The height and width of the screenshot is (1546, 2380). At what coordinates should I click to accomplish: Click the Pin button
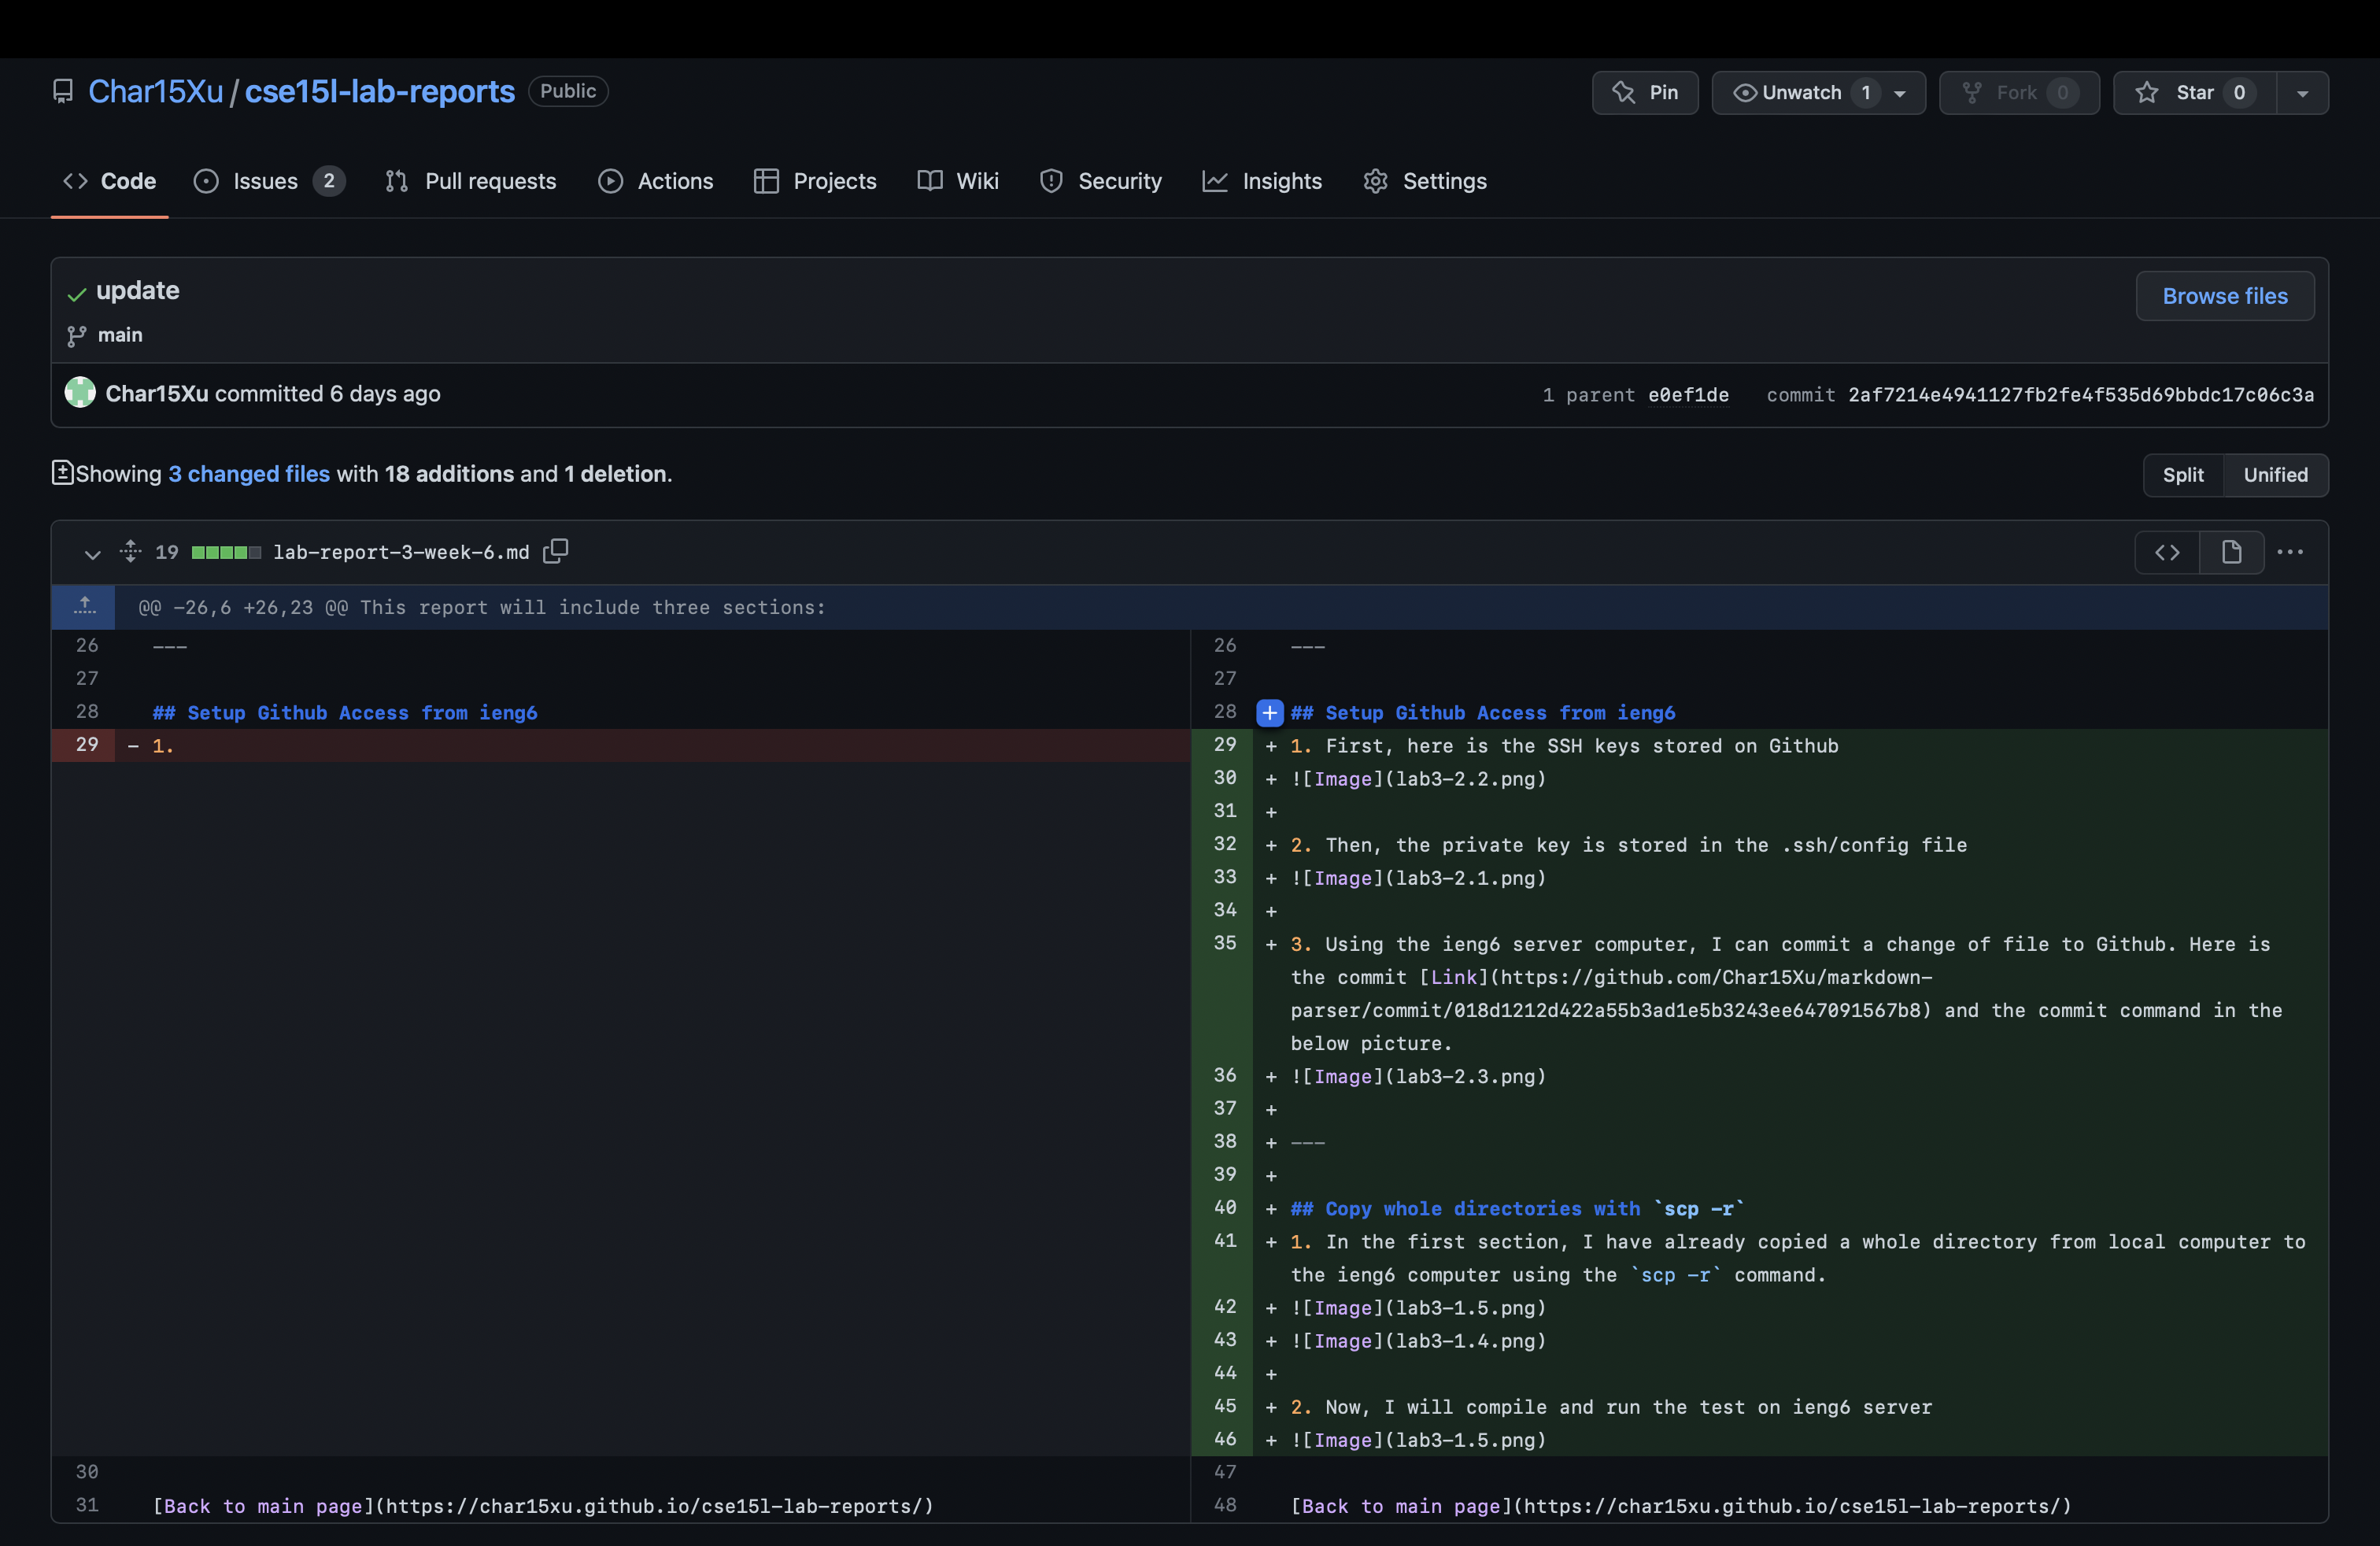click(1645, 92)
